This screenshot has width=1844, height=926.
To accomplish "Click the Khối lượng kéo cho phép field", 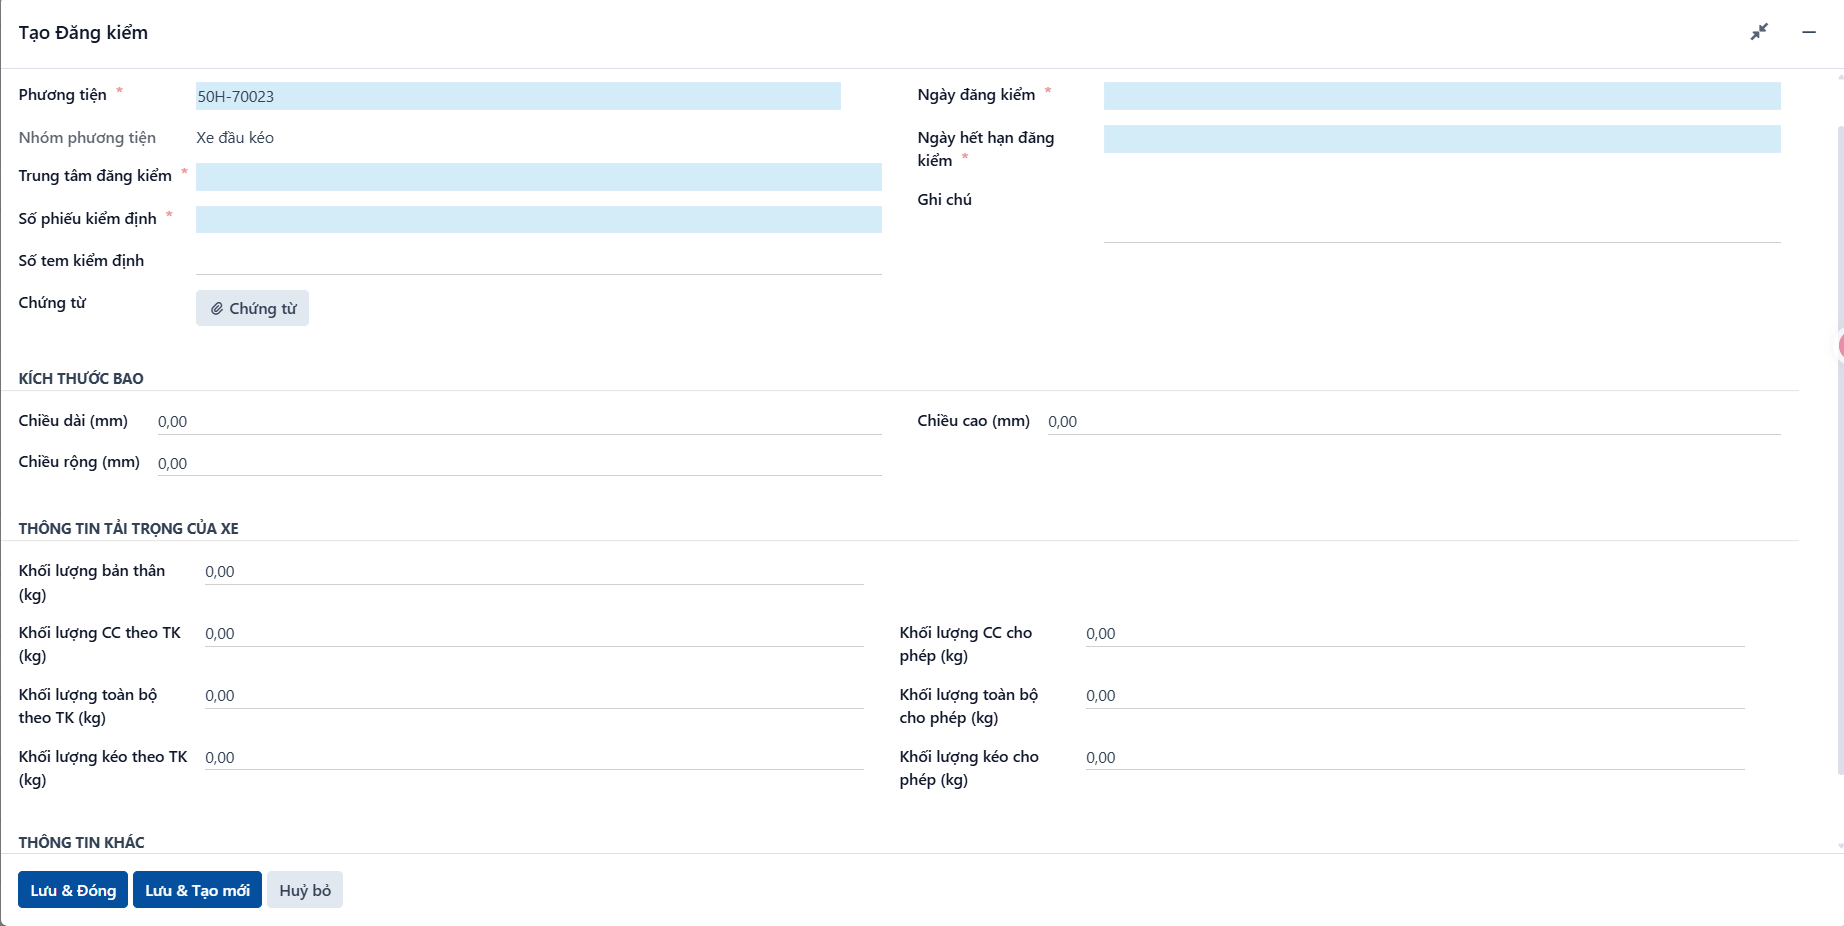I will [x=1415, y=757].
